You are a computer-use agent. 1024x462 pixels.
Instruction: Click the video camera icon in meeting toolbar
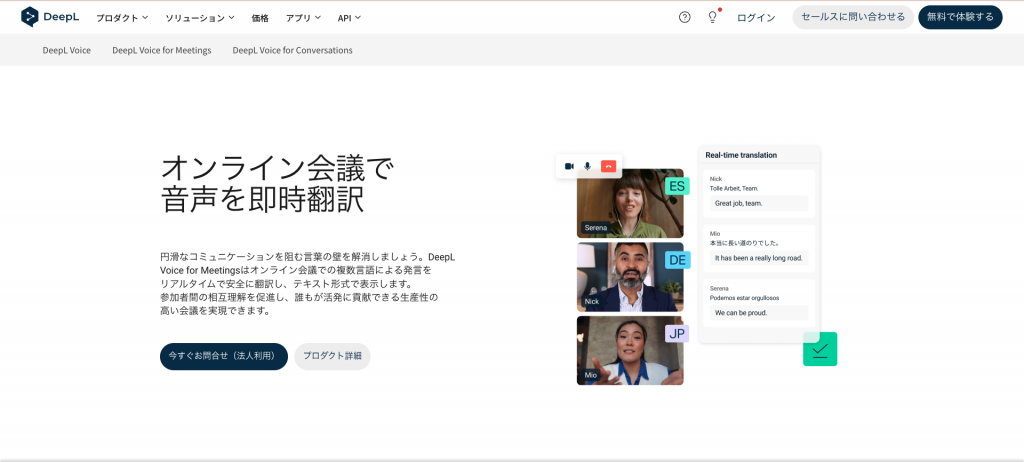tap(569, 167)
